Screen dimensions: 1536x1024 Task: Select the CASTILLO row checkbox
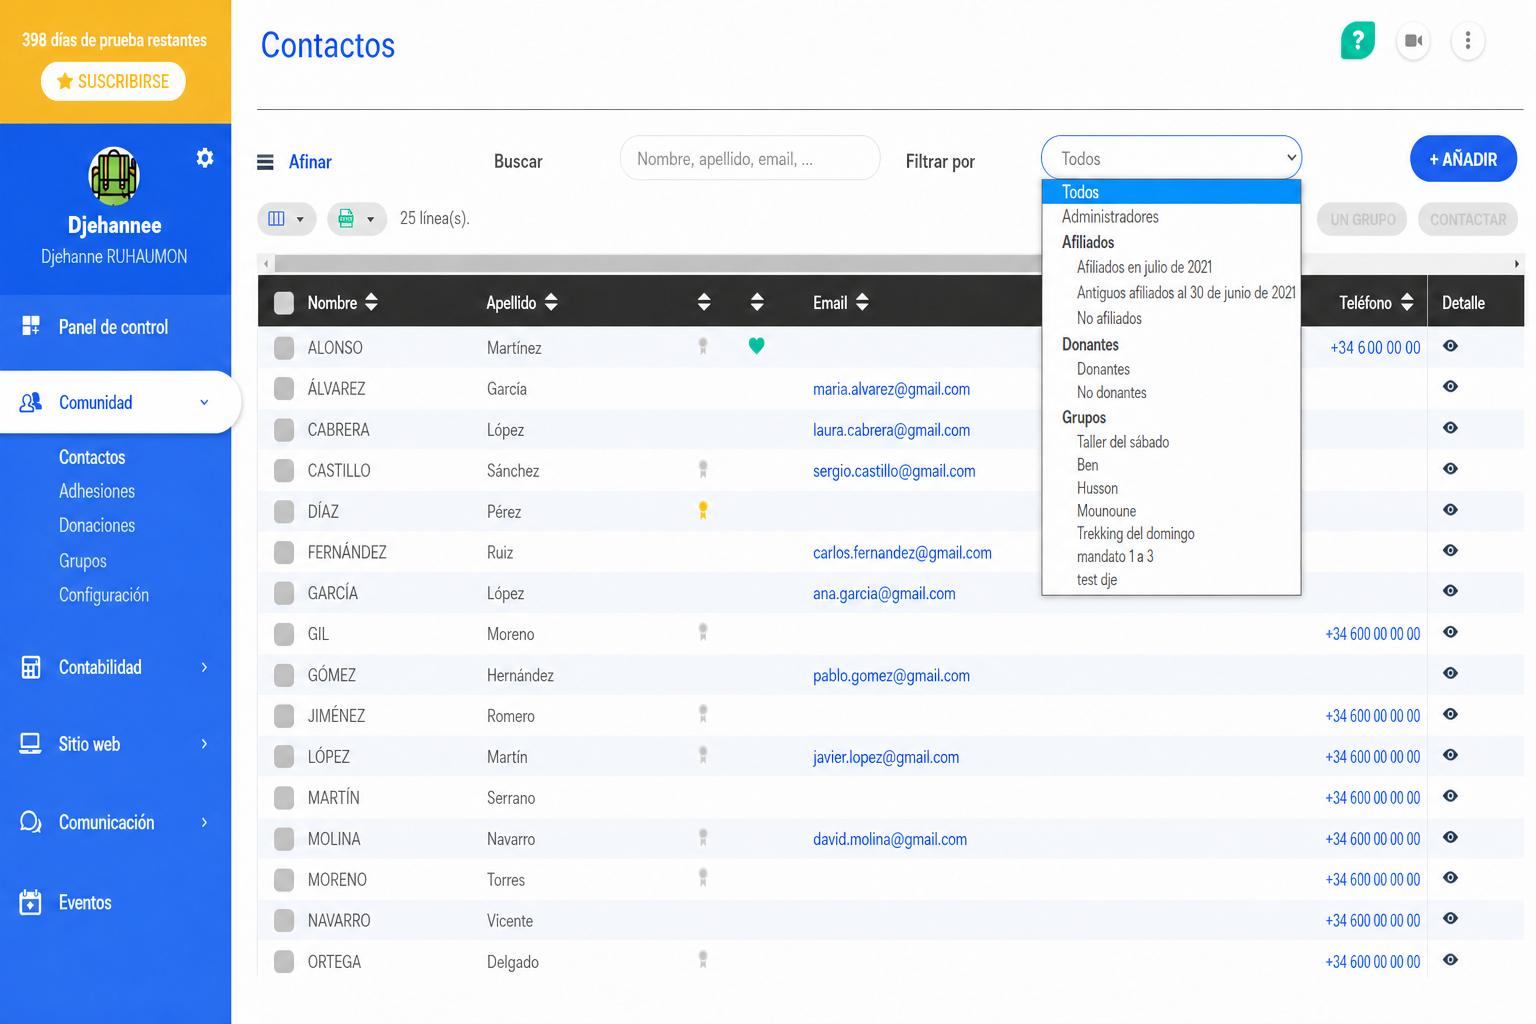tap(284, 470)
